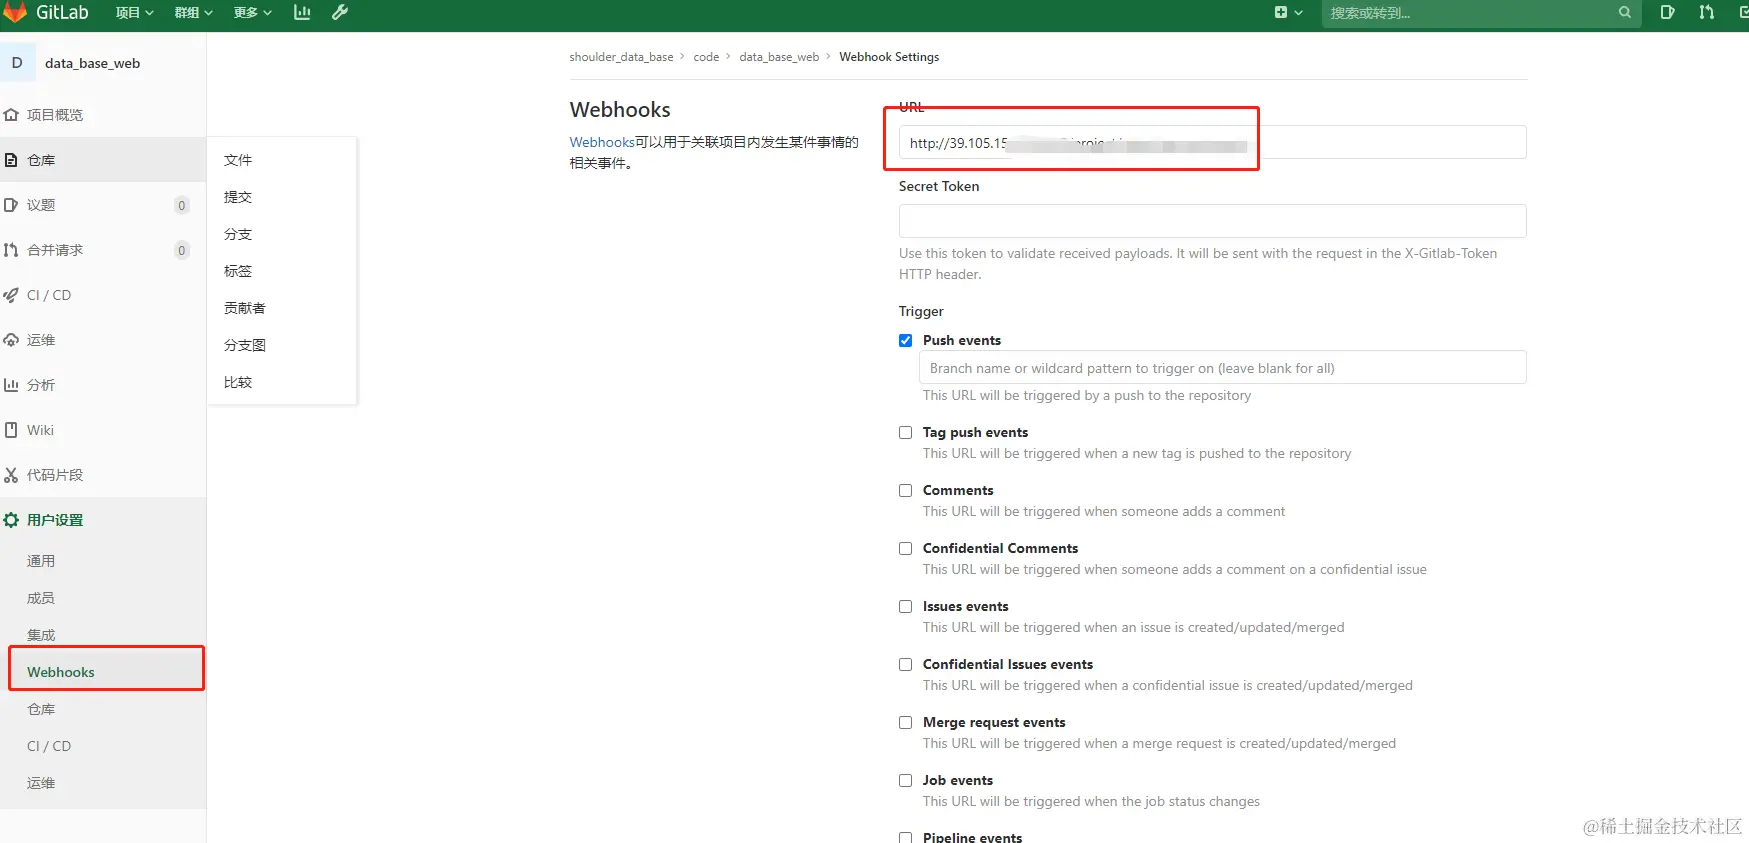
Task: Open merge requests icon in top bar
Action: click(x=1706, y=13)
